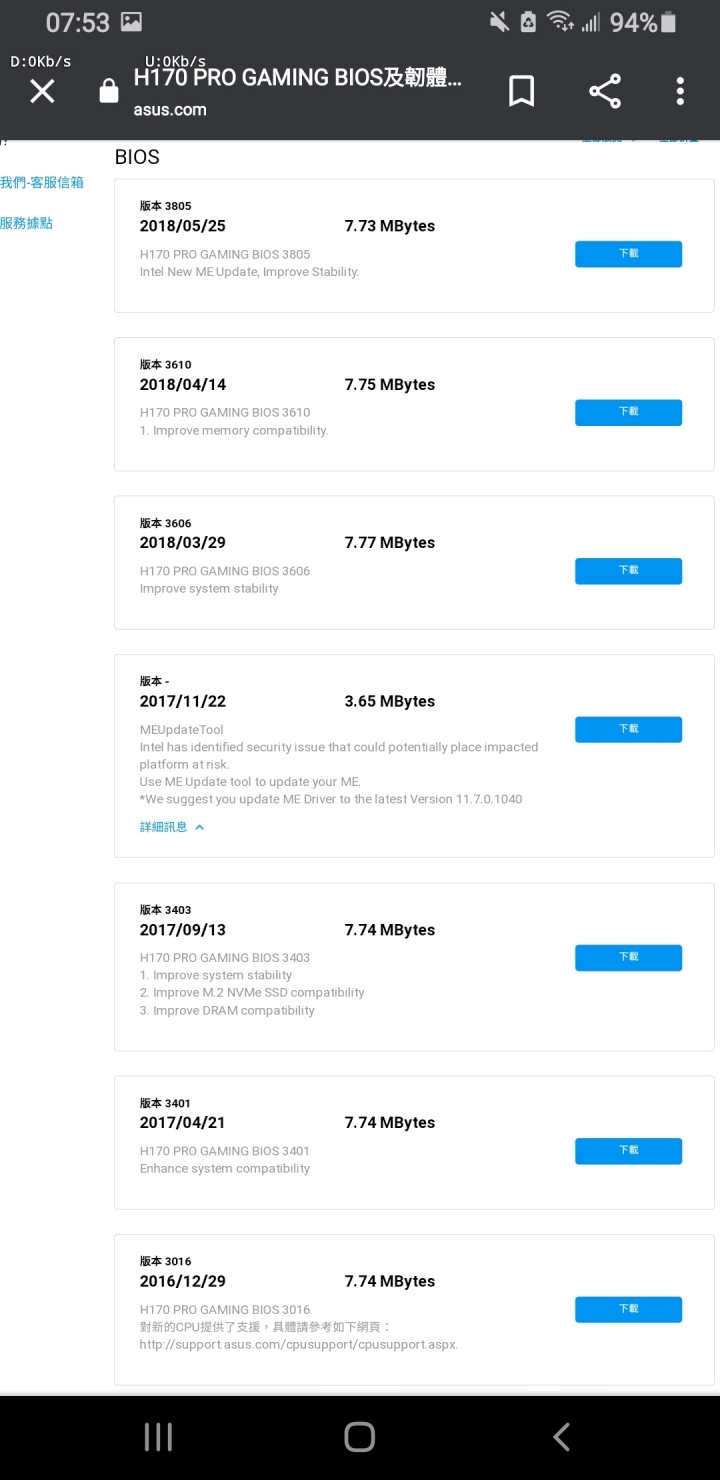Download BIOS version 3805
The width and height of the screenshot is (720, 1480).
[x=628, y=254]
